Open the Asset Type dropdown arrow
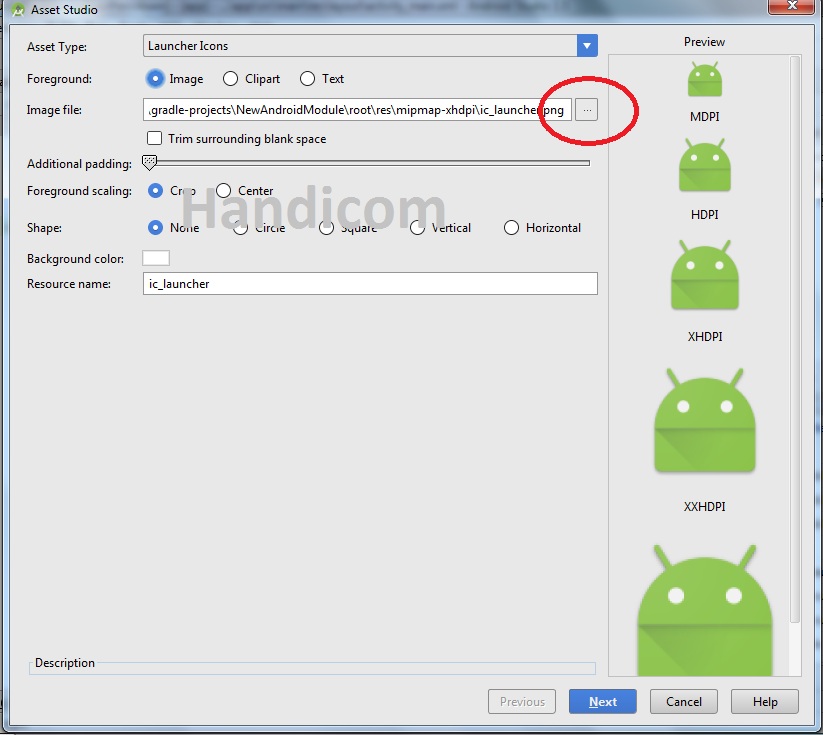This screenshot has height=735, width=823. click(587, 46)
